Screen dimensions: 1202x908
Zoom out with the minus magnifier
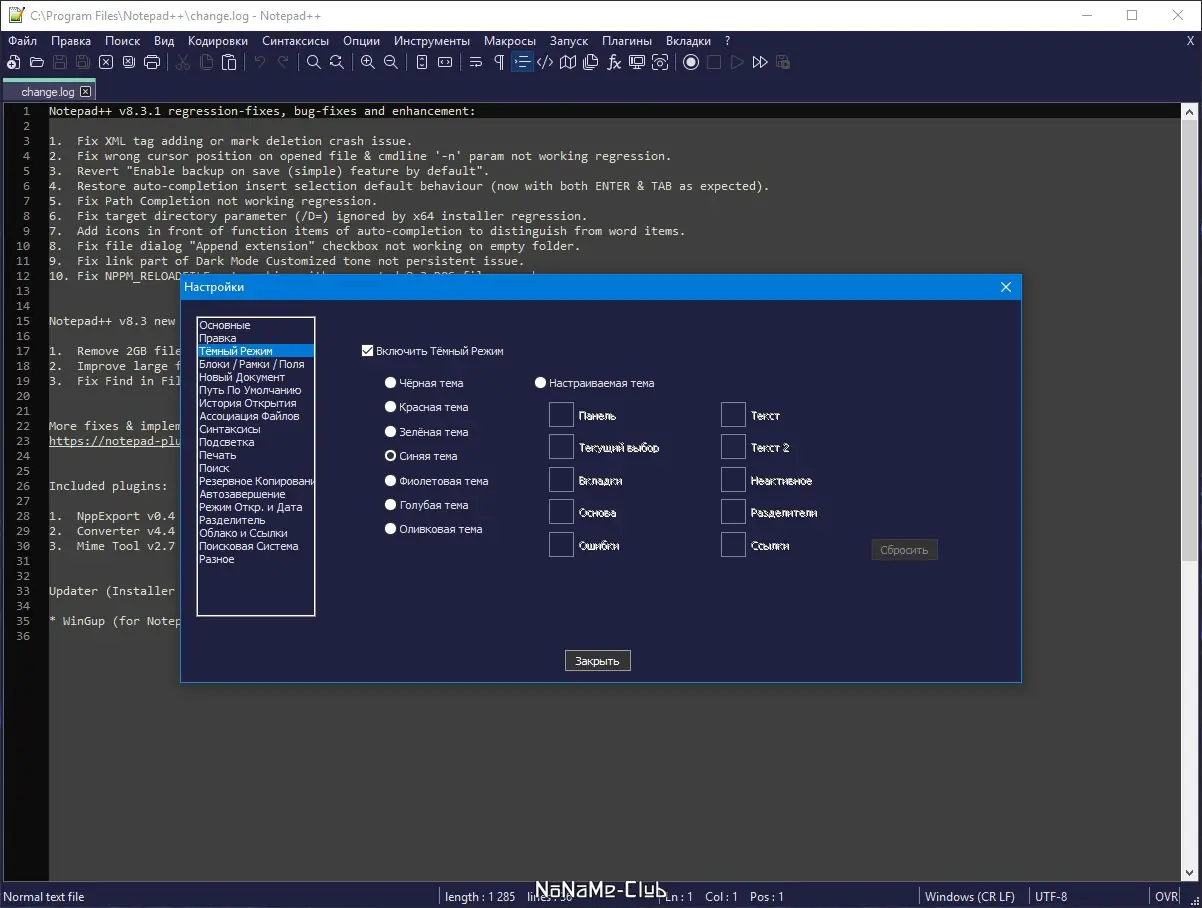coord(391,62)
